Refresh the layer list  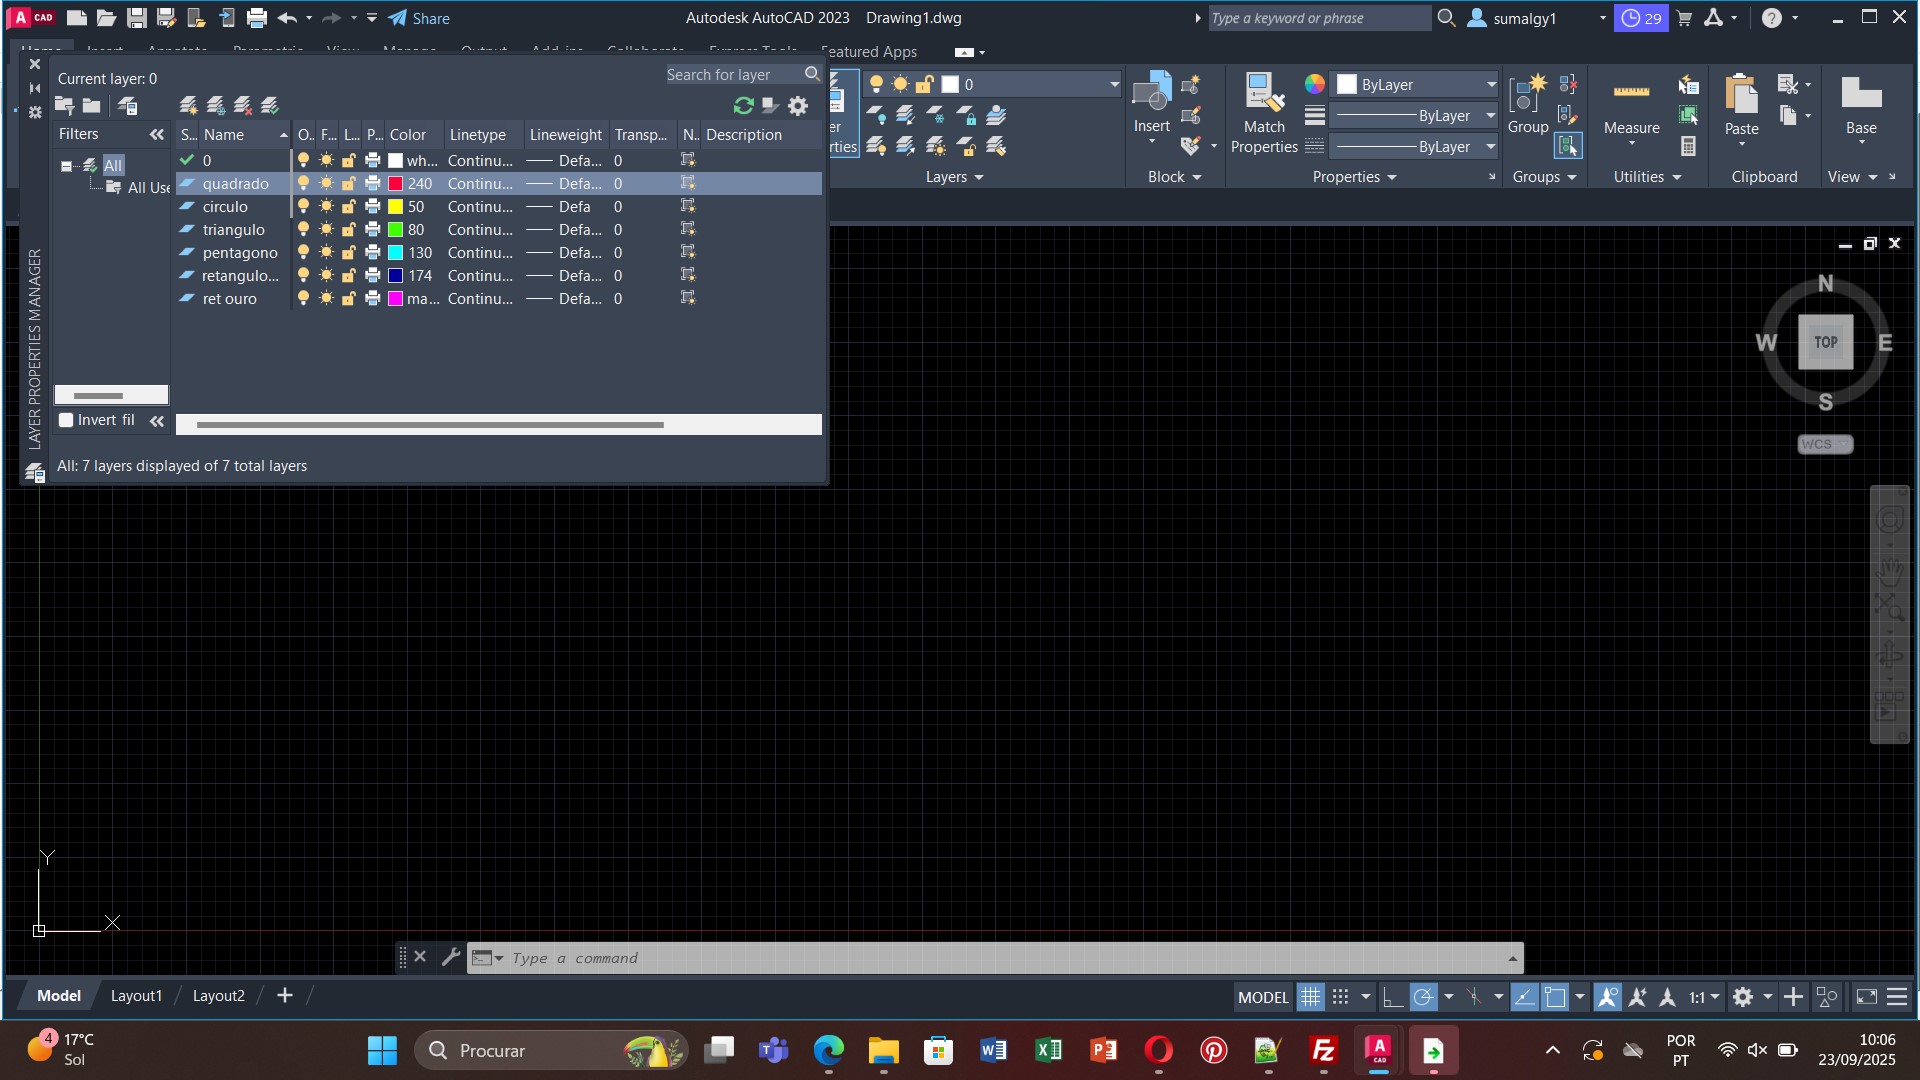(x=743, y=105)
